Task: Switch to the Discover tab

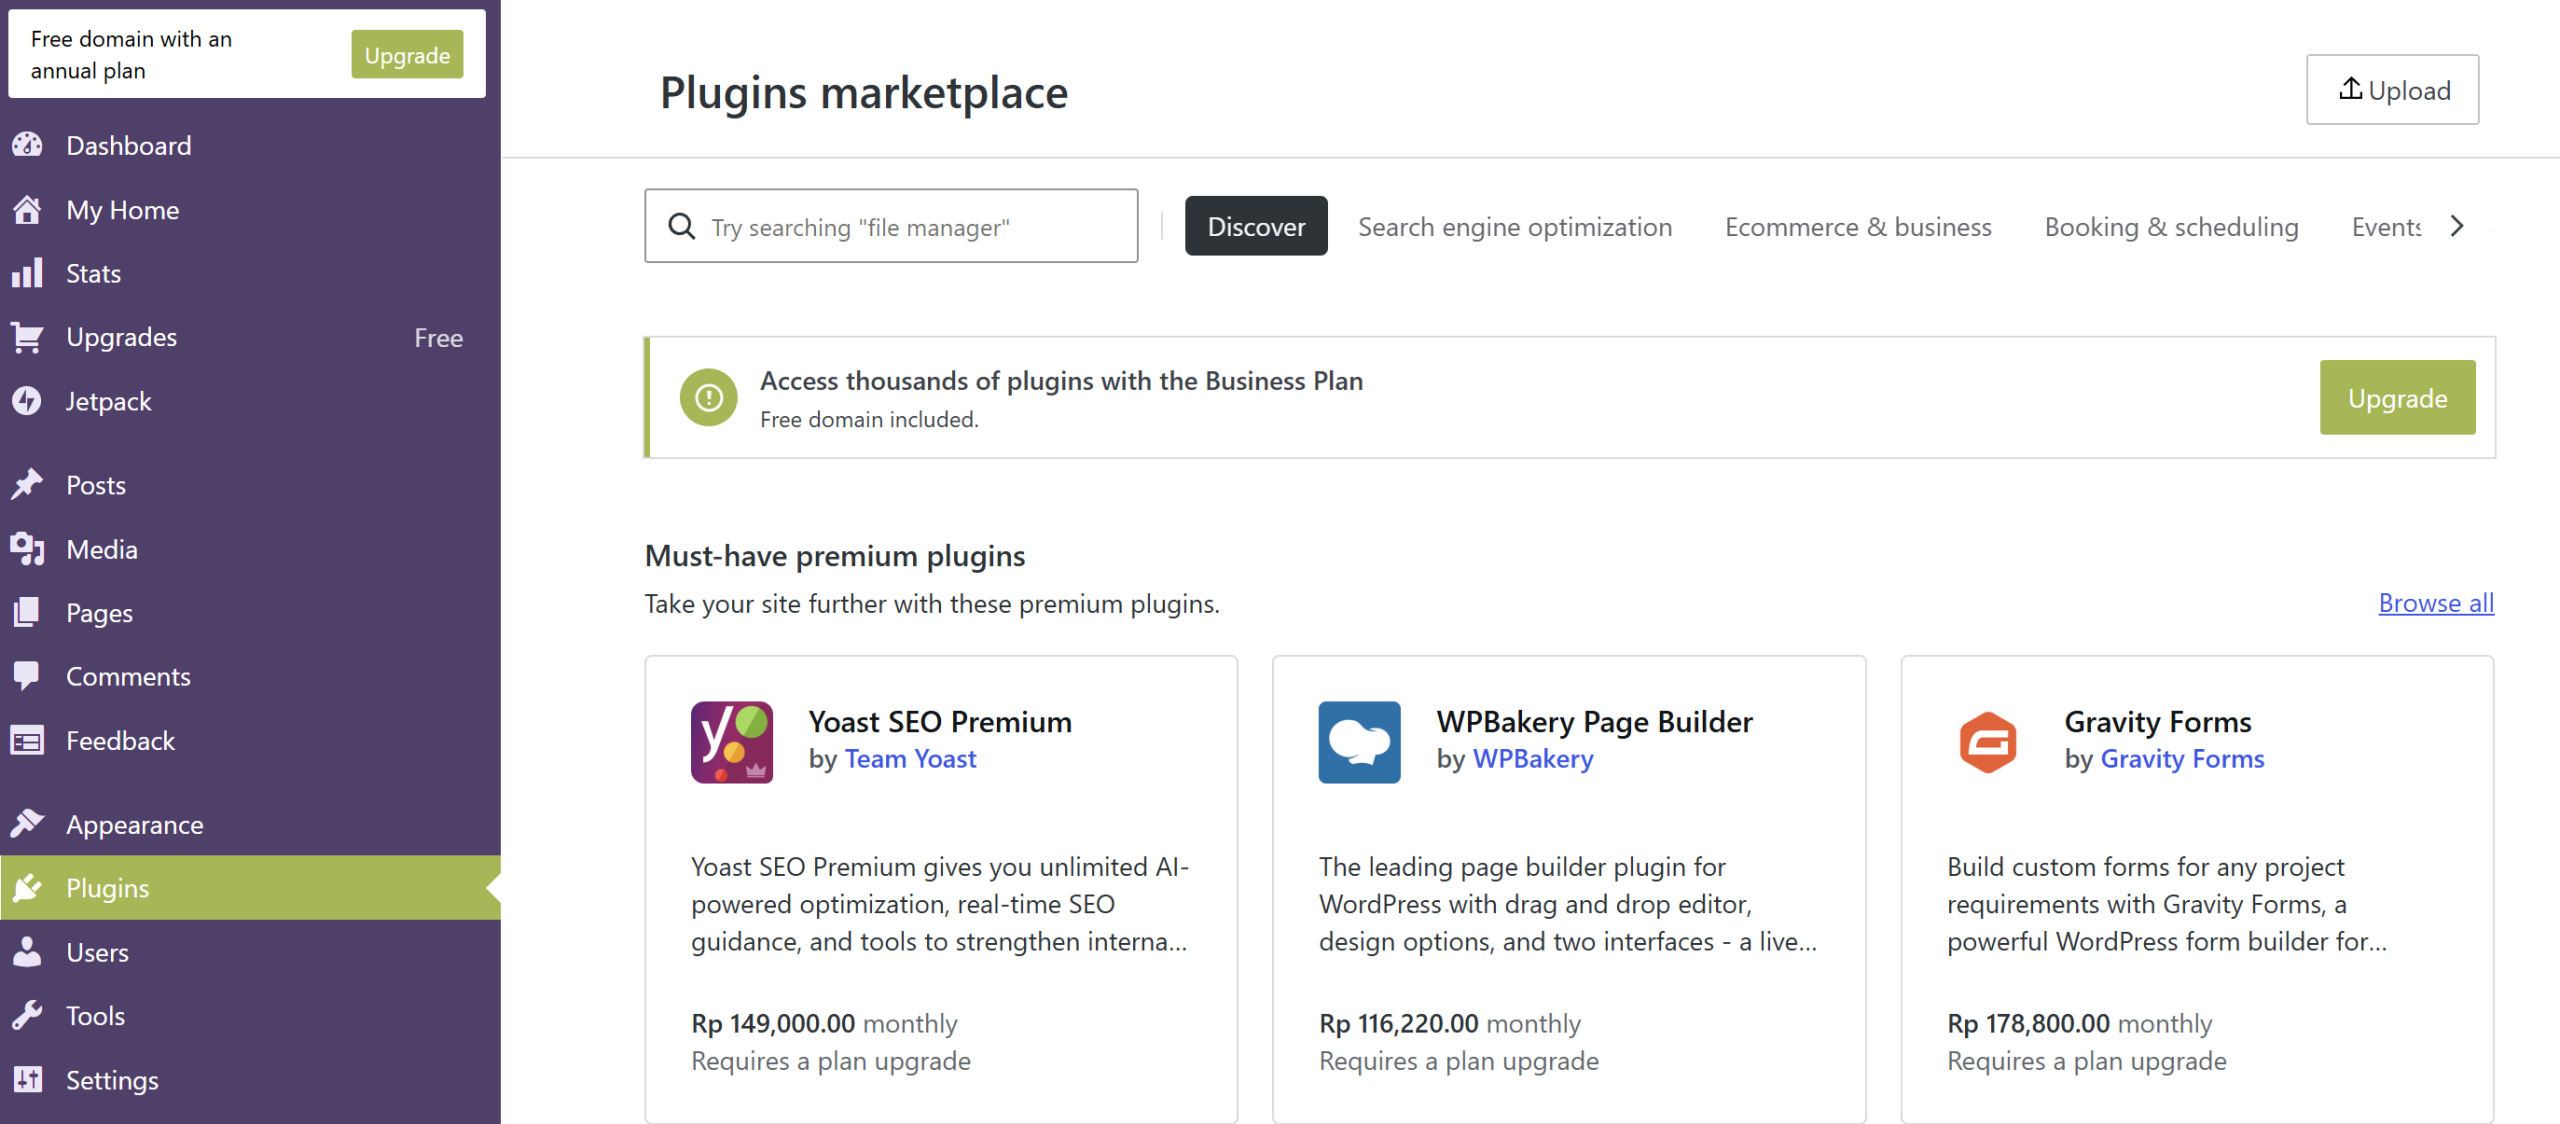Action: point(1256,226)
